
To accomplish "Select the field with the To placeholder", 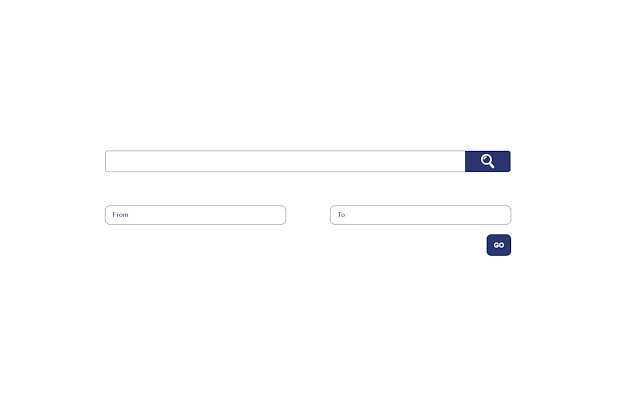I will tap(420, 215).
